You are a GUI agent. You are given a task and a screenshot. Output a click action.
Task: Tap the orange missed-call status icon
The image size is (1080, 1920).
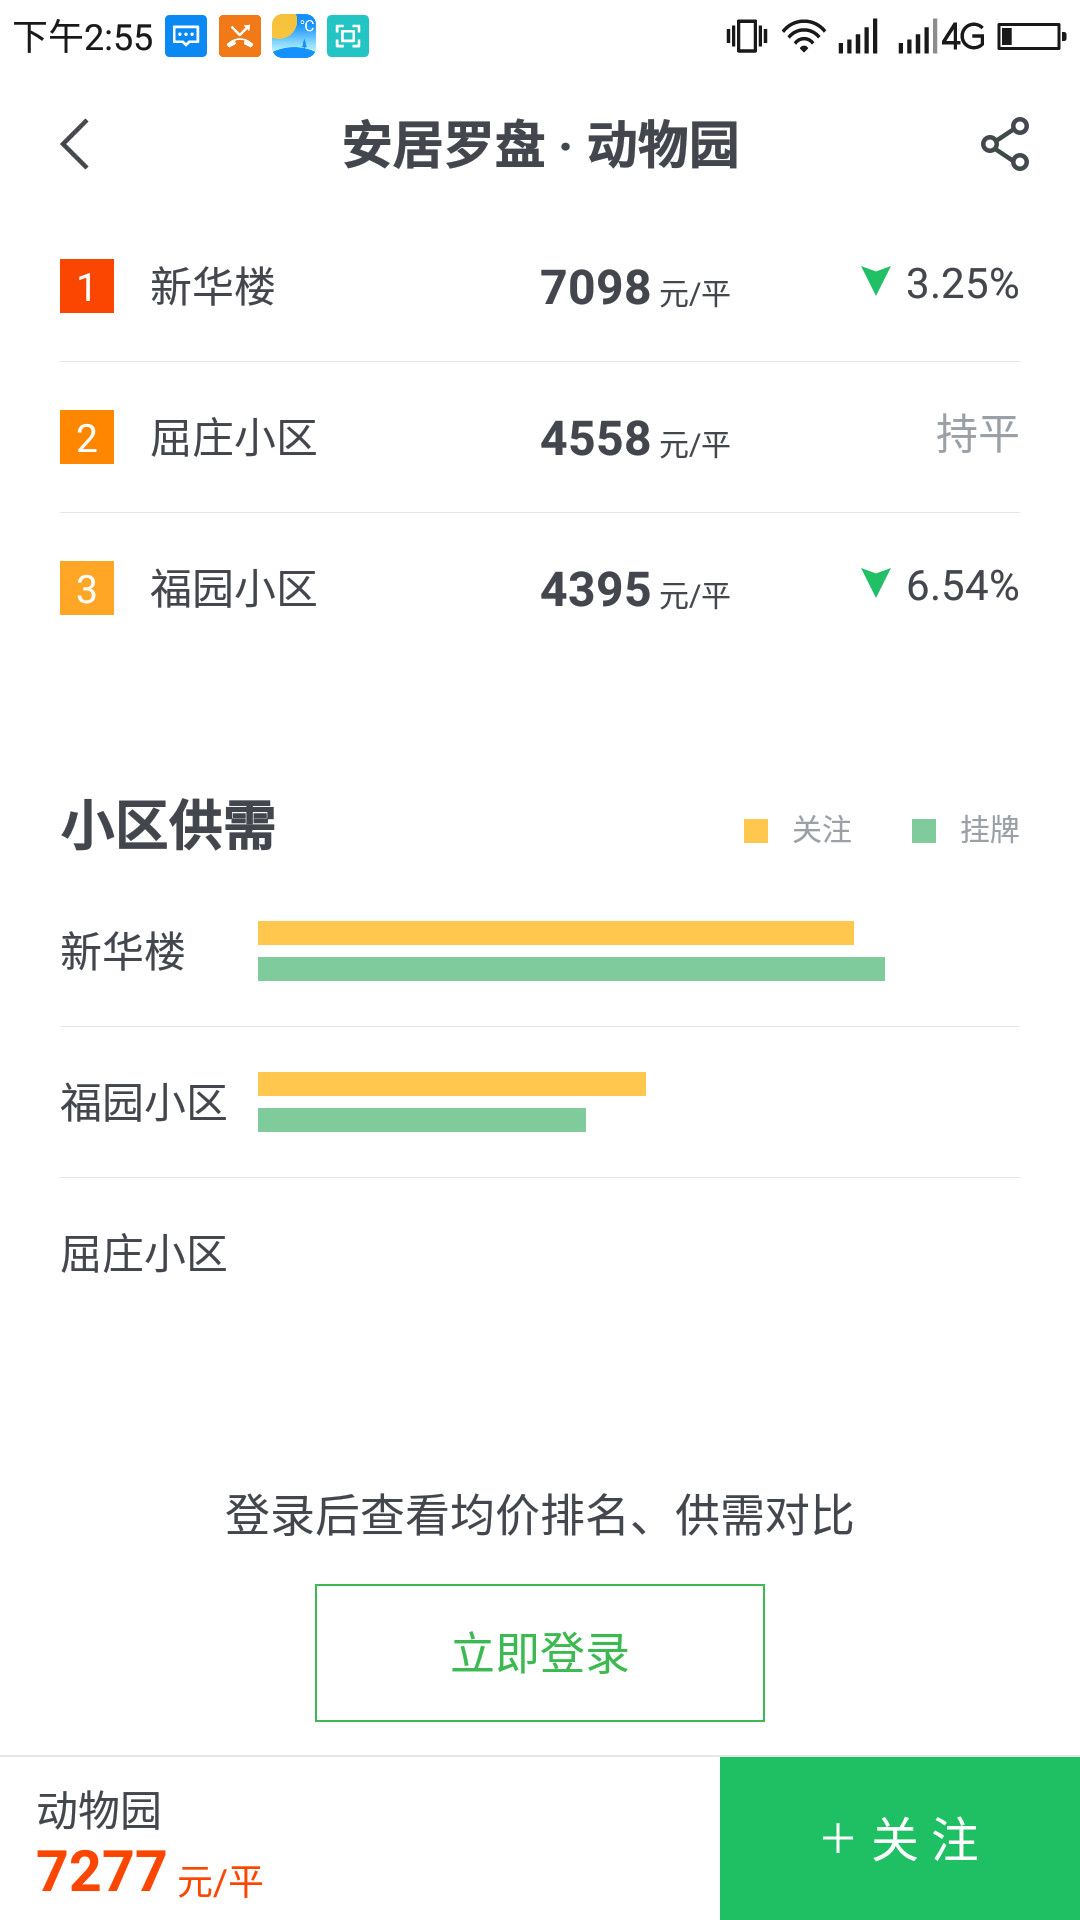coord(240,37)
